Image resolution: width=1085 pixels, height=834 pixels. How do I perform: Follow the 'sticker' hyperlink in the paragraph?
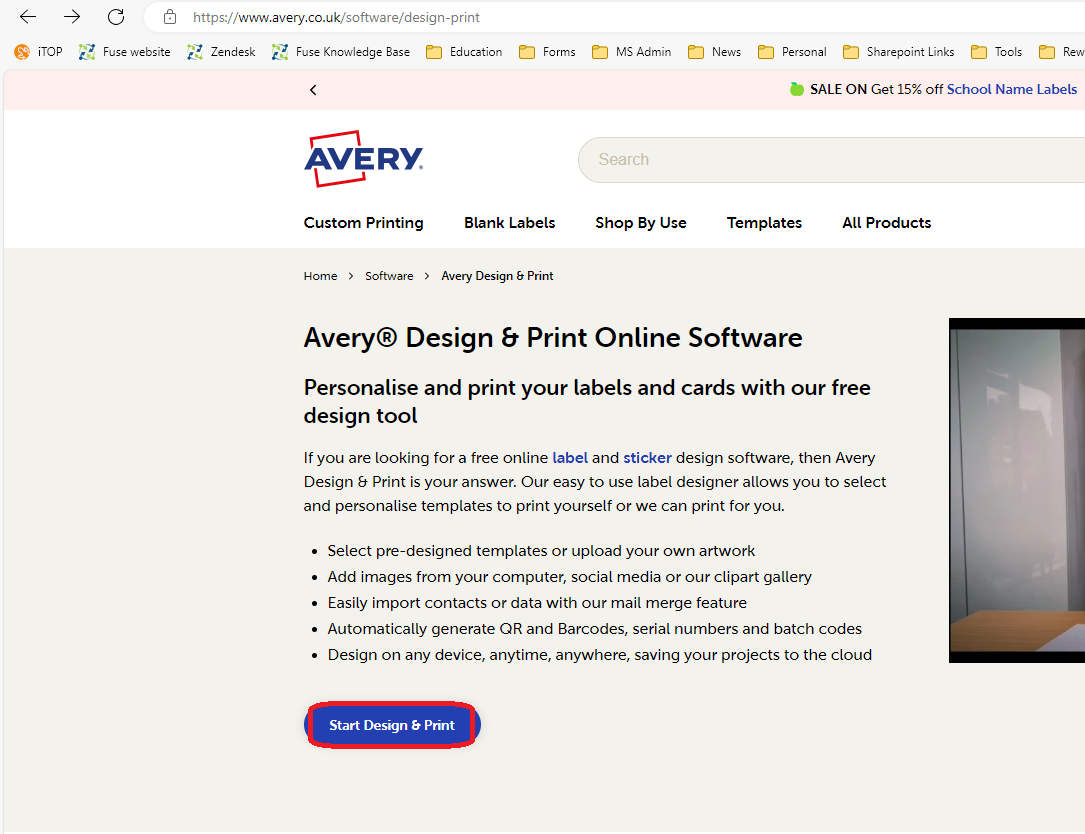647,458
